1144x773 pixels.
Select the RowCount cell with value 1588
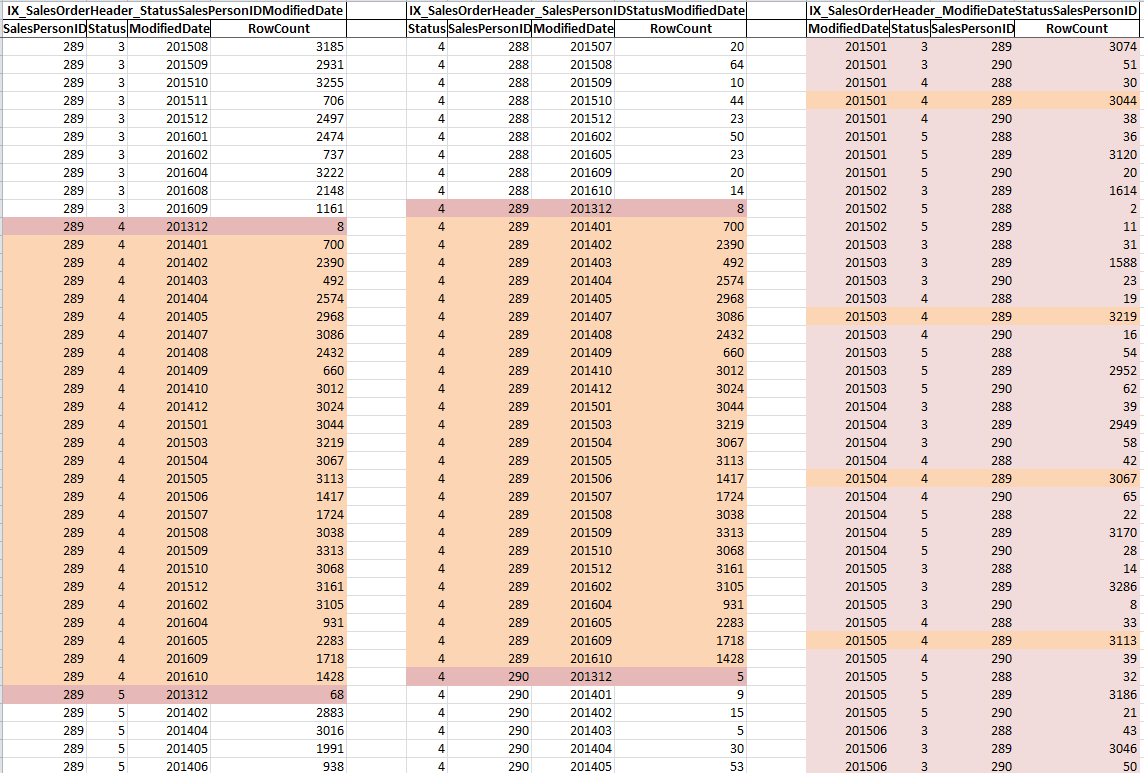coord(1077,263)
